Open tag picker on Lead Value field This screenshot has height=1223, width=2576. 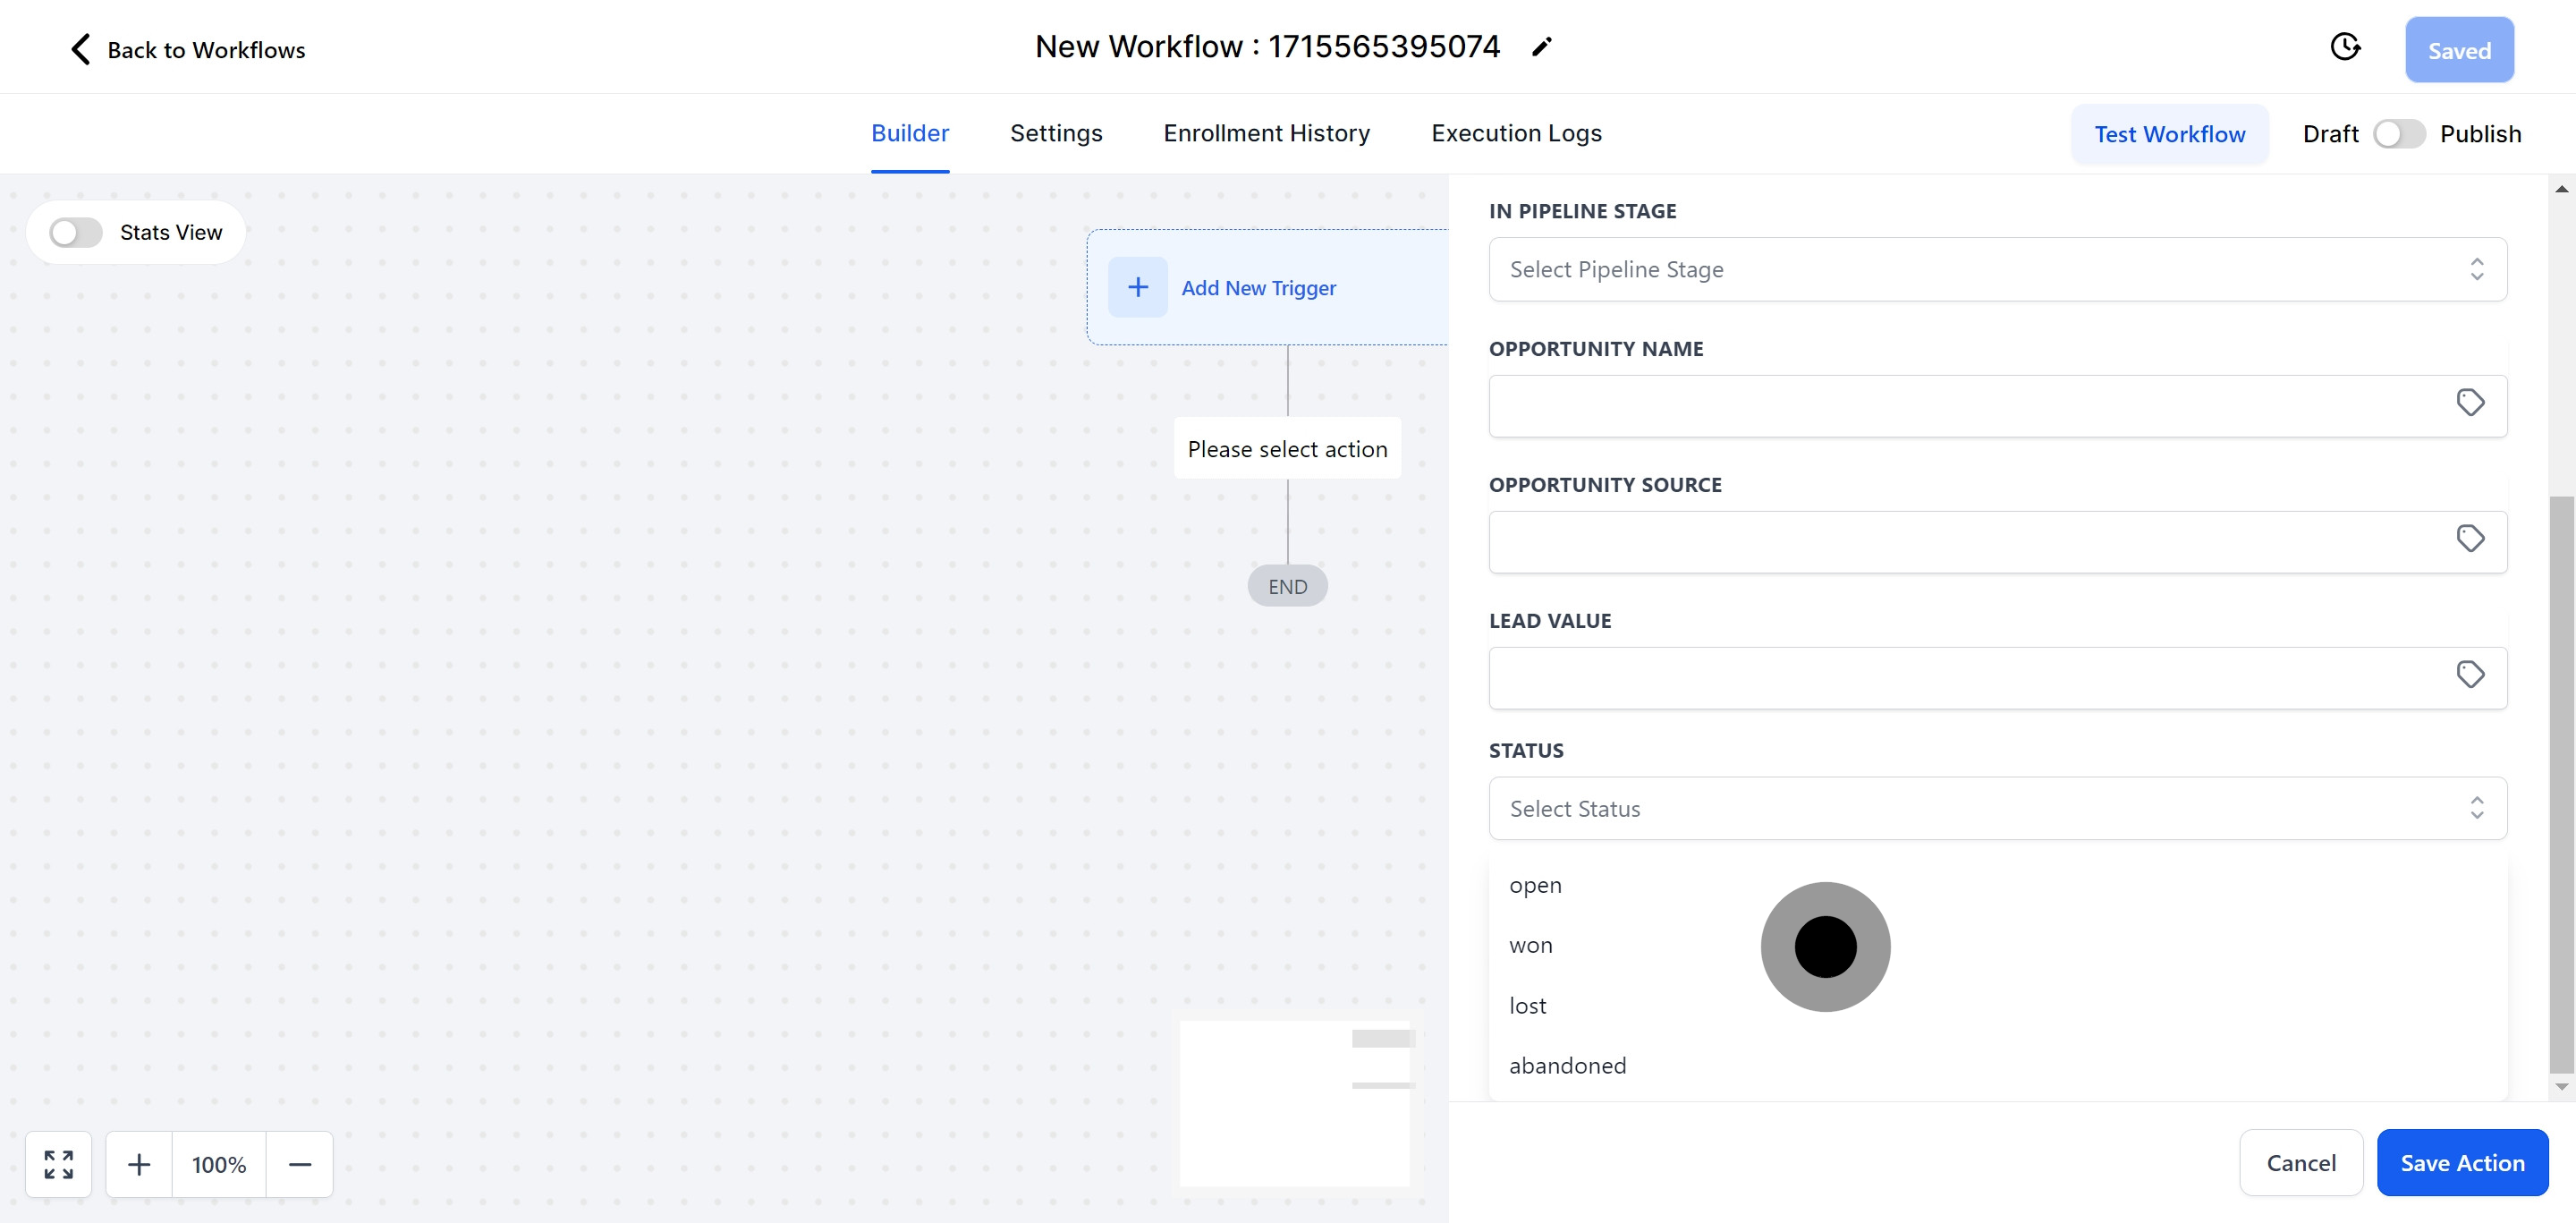coord(2471,674)
